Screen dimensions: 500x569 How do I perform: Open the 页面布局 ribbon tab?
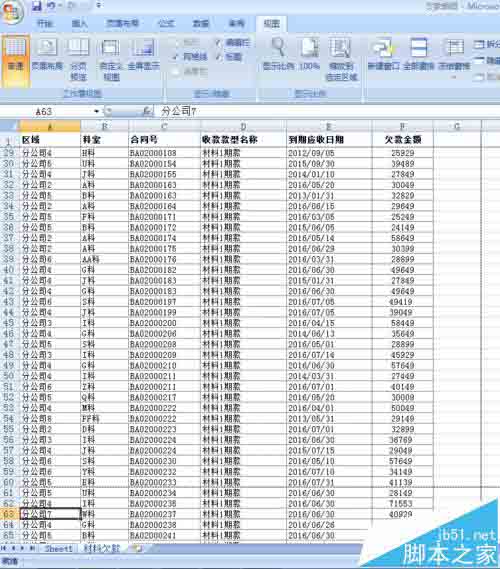tap(122, 24)
